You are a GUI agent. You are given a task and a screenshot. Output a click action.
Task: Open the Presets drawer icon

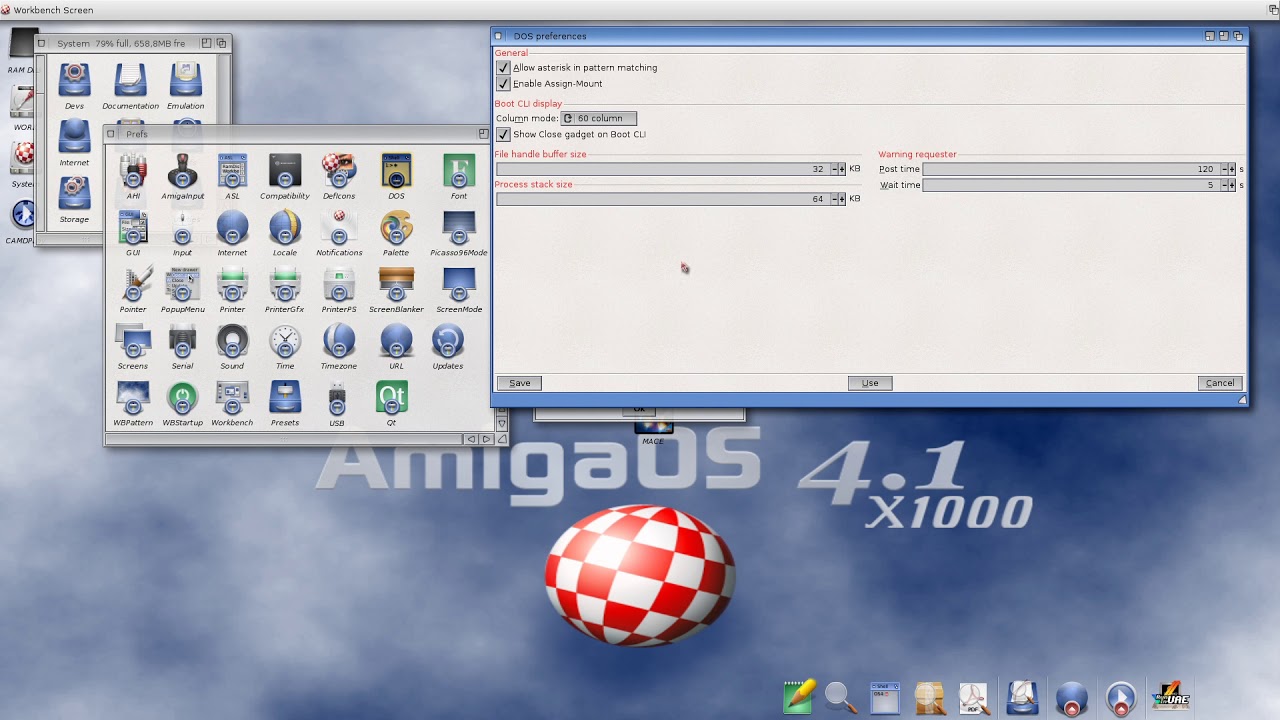point(285,398)
